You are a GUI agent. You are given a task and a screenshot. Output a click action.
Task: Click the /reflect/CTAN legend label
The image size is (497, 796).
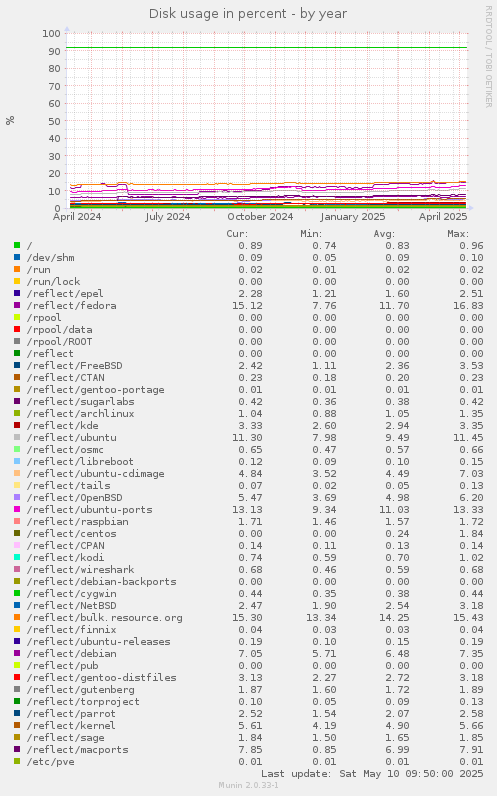[65, 378]
